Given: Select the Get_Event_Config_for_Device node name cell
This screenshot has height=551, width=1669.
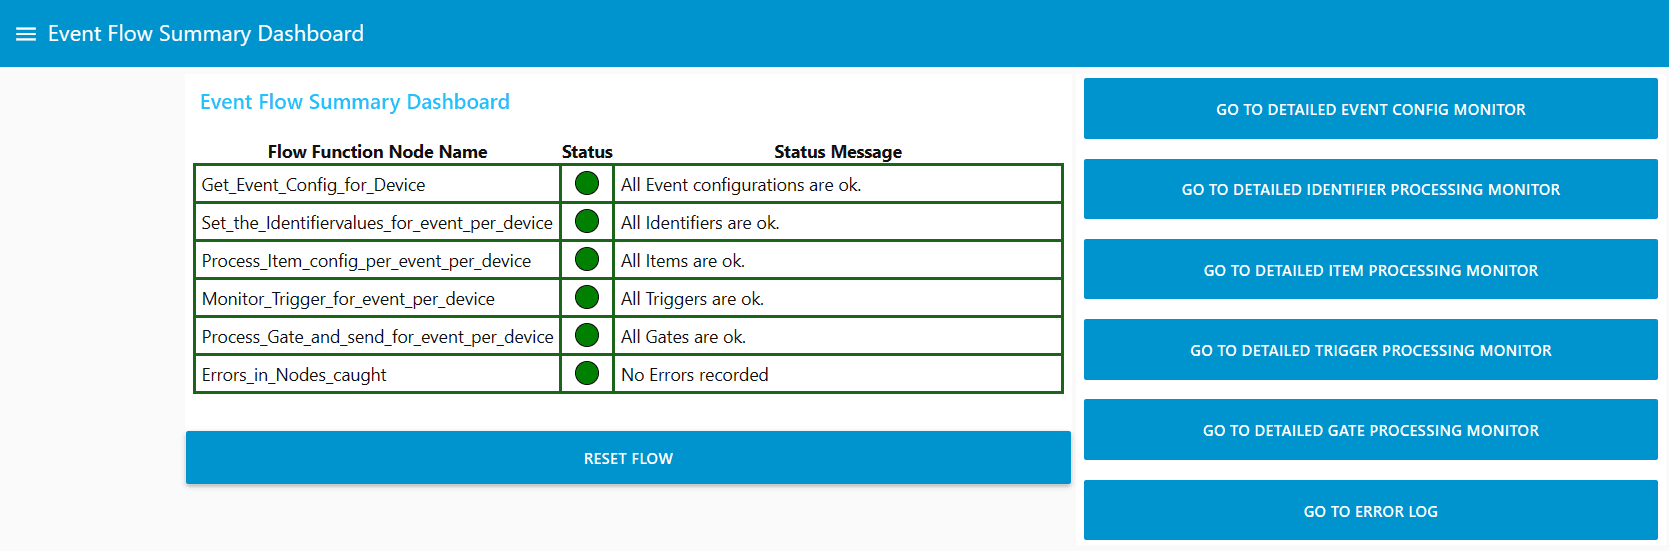Looking at the screenshot, I should (x=313, y=185).
